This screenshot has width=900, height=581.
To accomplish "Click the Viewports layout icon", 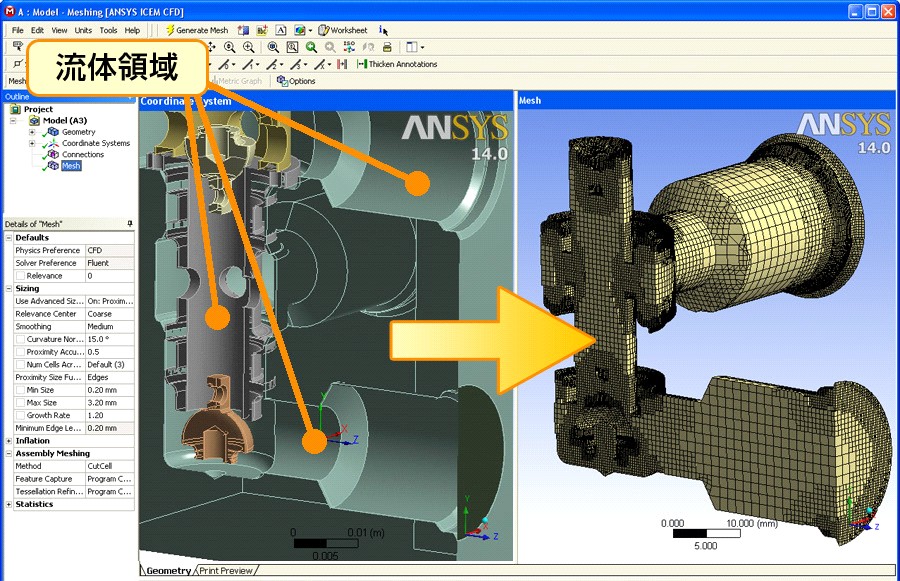I will pyautogui.click(x=412, y=47).
